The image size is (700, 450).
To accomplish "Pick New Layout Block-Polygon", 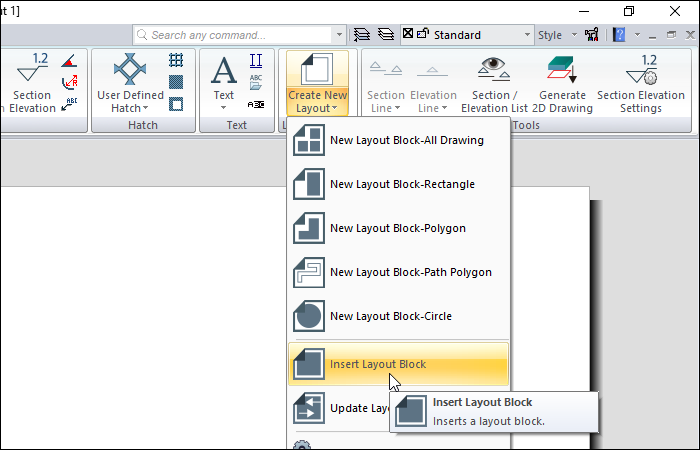I will [398, 229].
